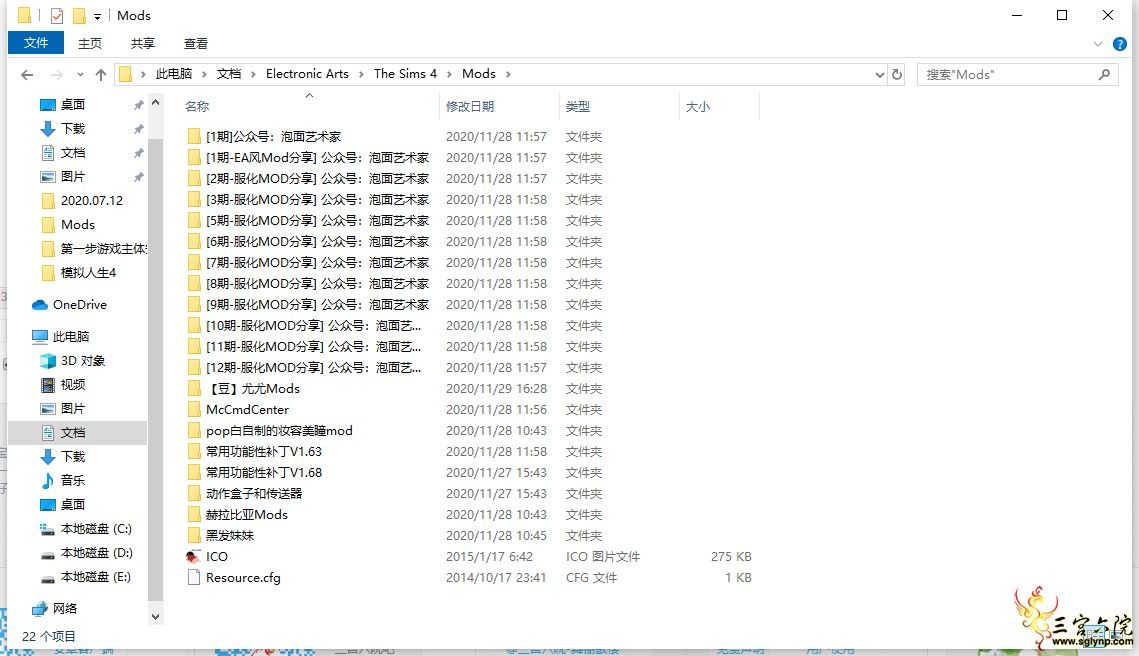Image resolution: width=1139 pixels, height=656 pixels.
Task: Click the 本地磁盘 (D:) drive icon
Action: pos(48,554)
